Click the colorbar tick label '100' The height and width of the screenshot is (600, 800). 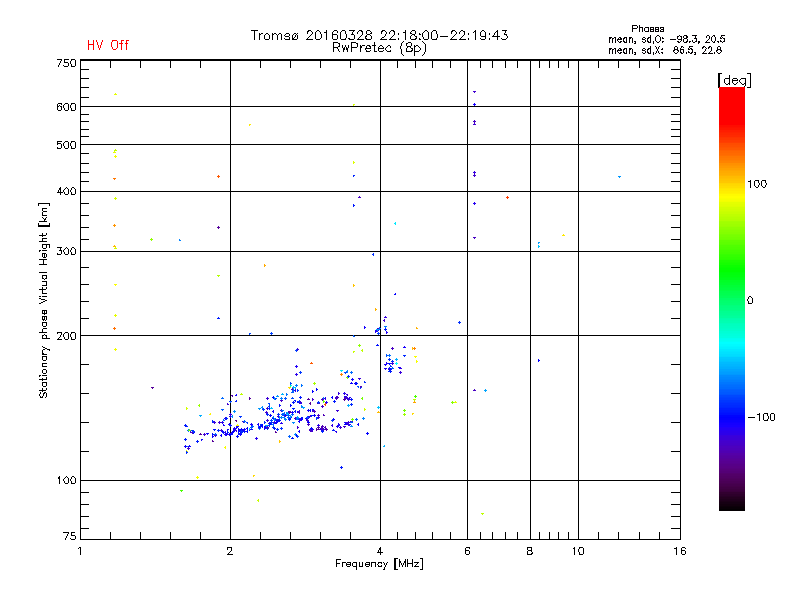point(757,184)
